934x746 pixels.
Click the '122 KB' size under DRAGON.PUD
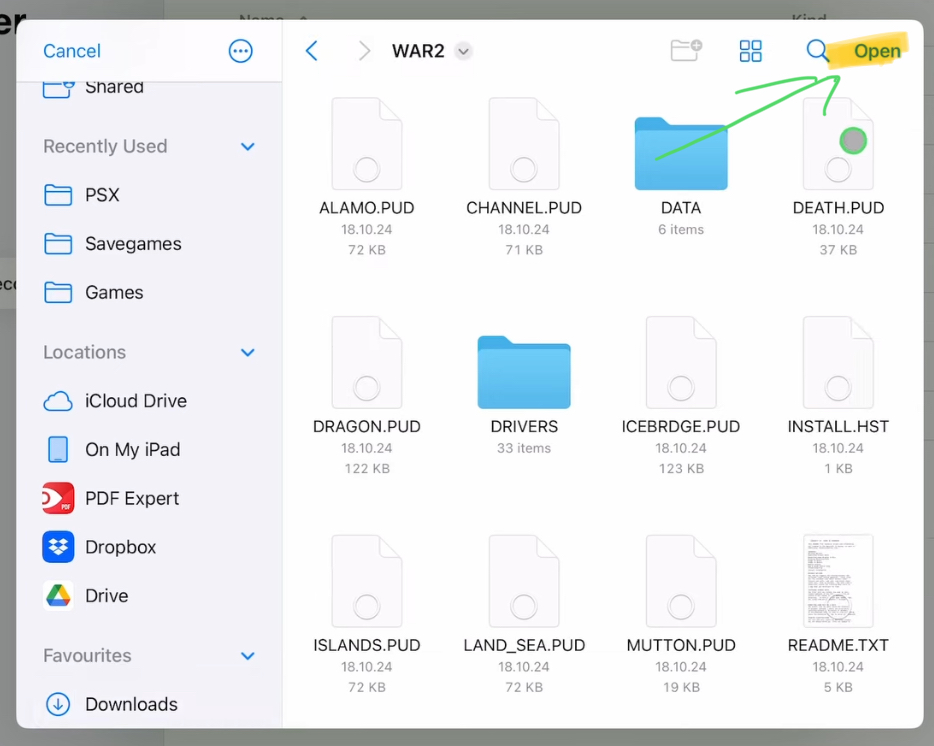(367, 469)
